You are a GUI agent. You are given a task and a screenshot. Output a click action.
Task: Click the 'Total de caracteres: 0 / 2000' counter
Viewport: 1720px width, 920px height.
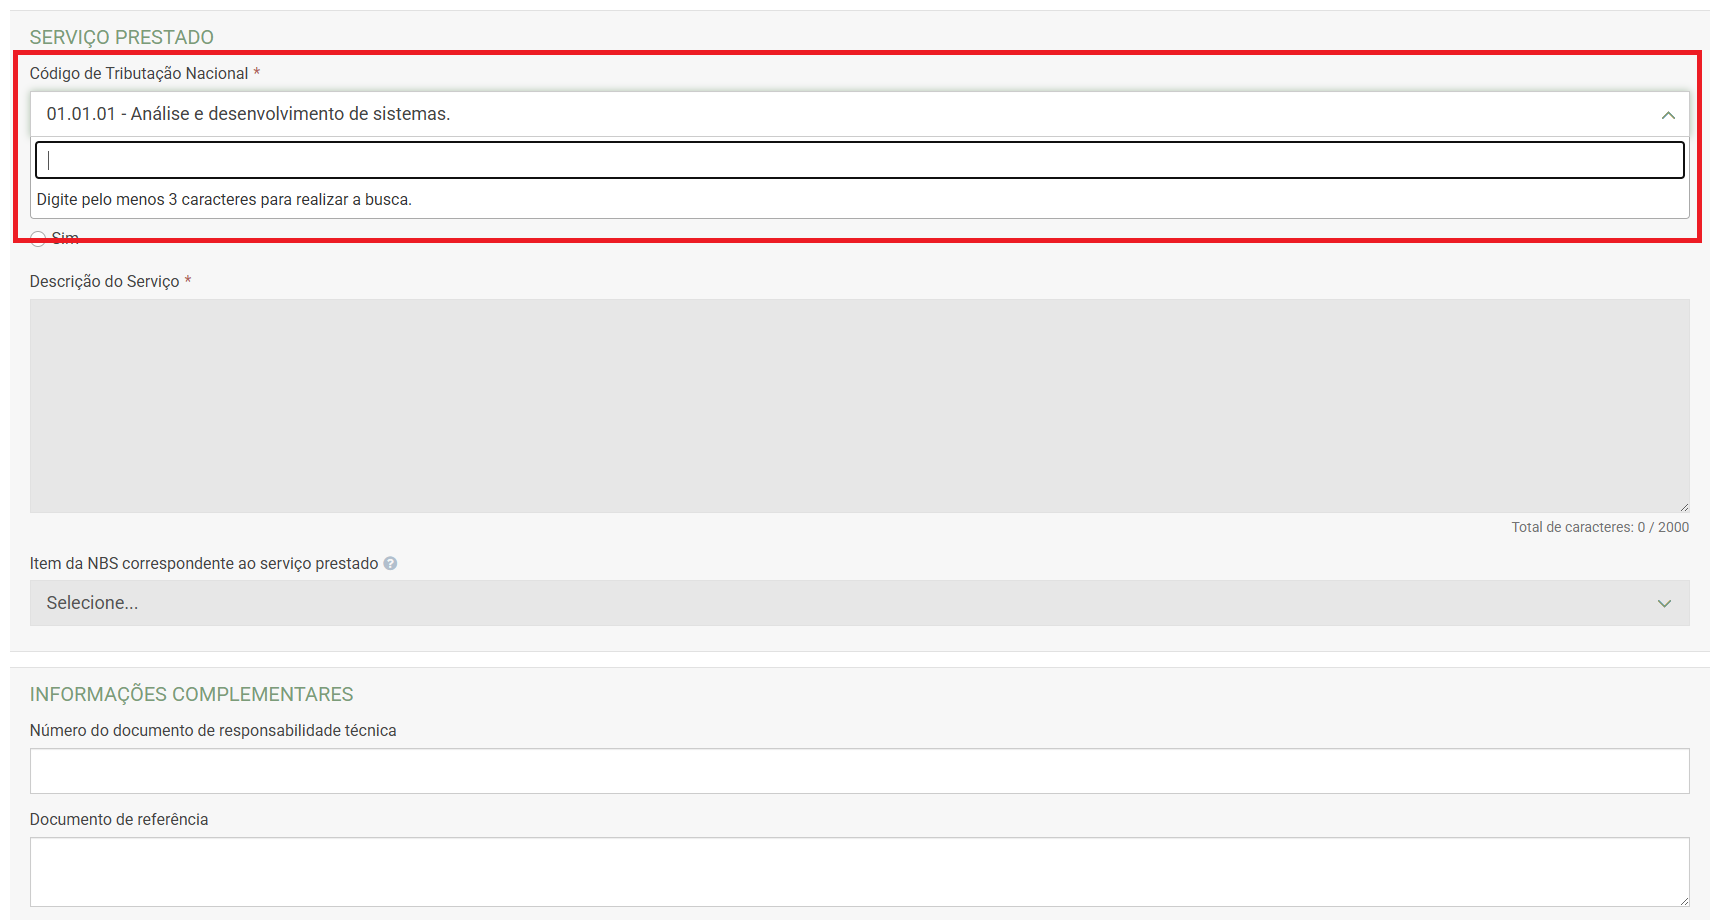(1599, 527)
